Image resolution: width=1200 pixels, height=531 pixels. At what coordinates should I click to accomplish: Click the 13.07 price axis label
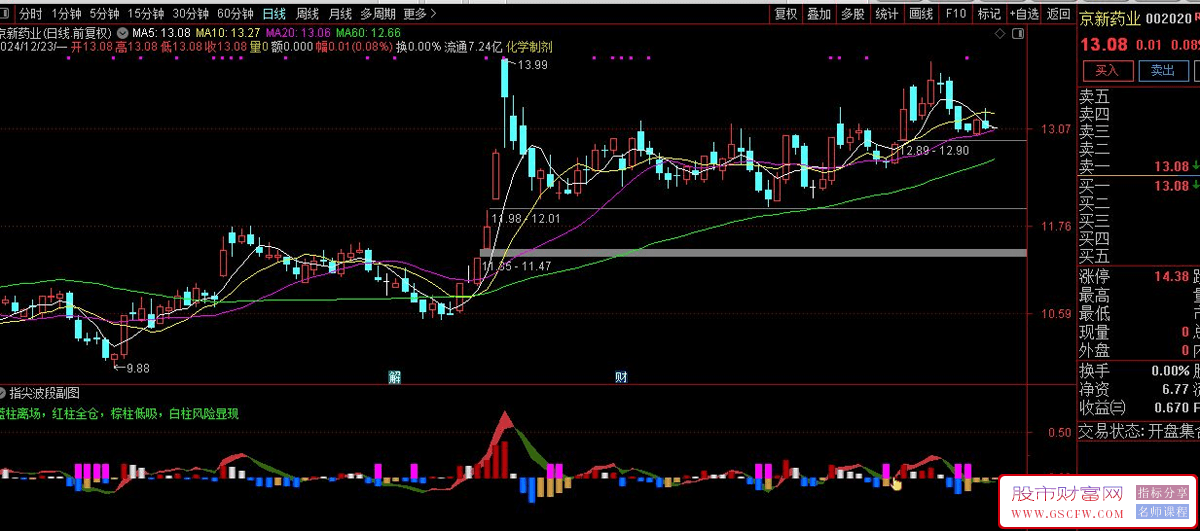pyautogui.click(x=1054, y=129)
